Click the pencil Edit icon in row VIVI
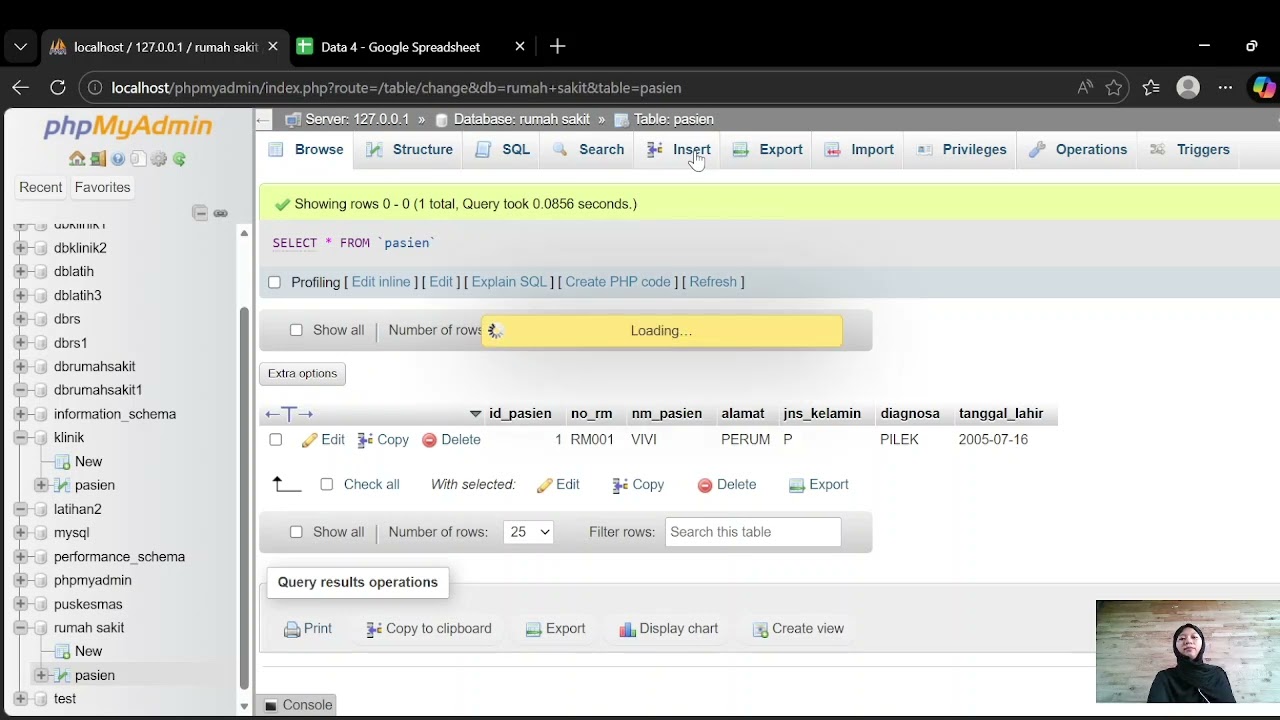 pyautogui.click(x=310, y=440)
